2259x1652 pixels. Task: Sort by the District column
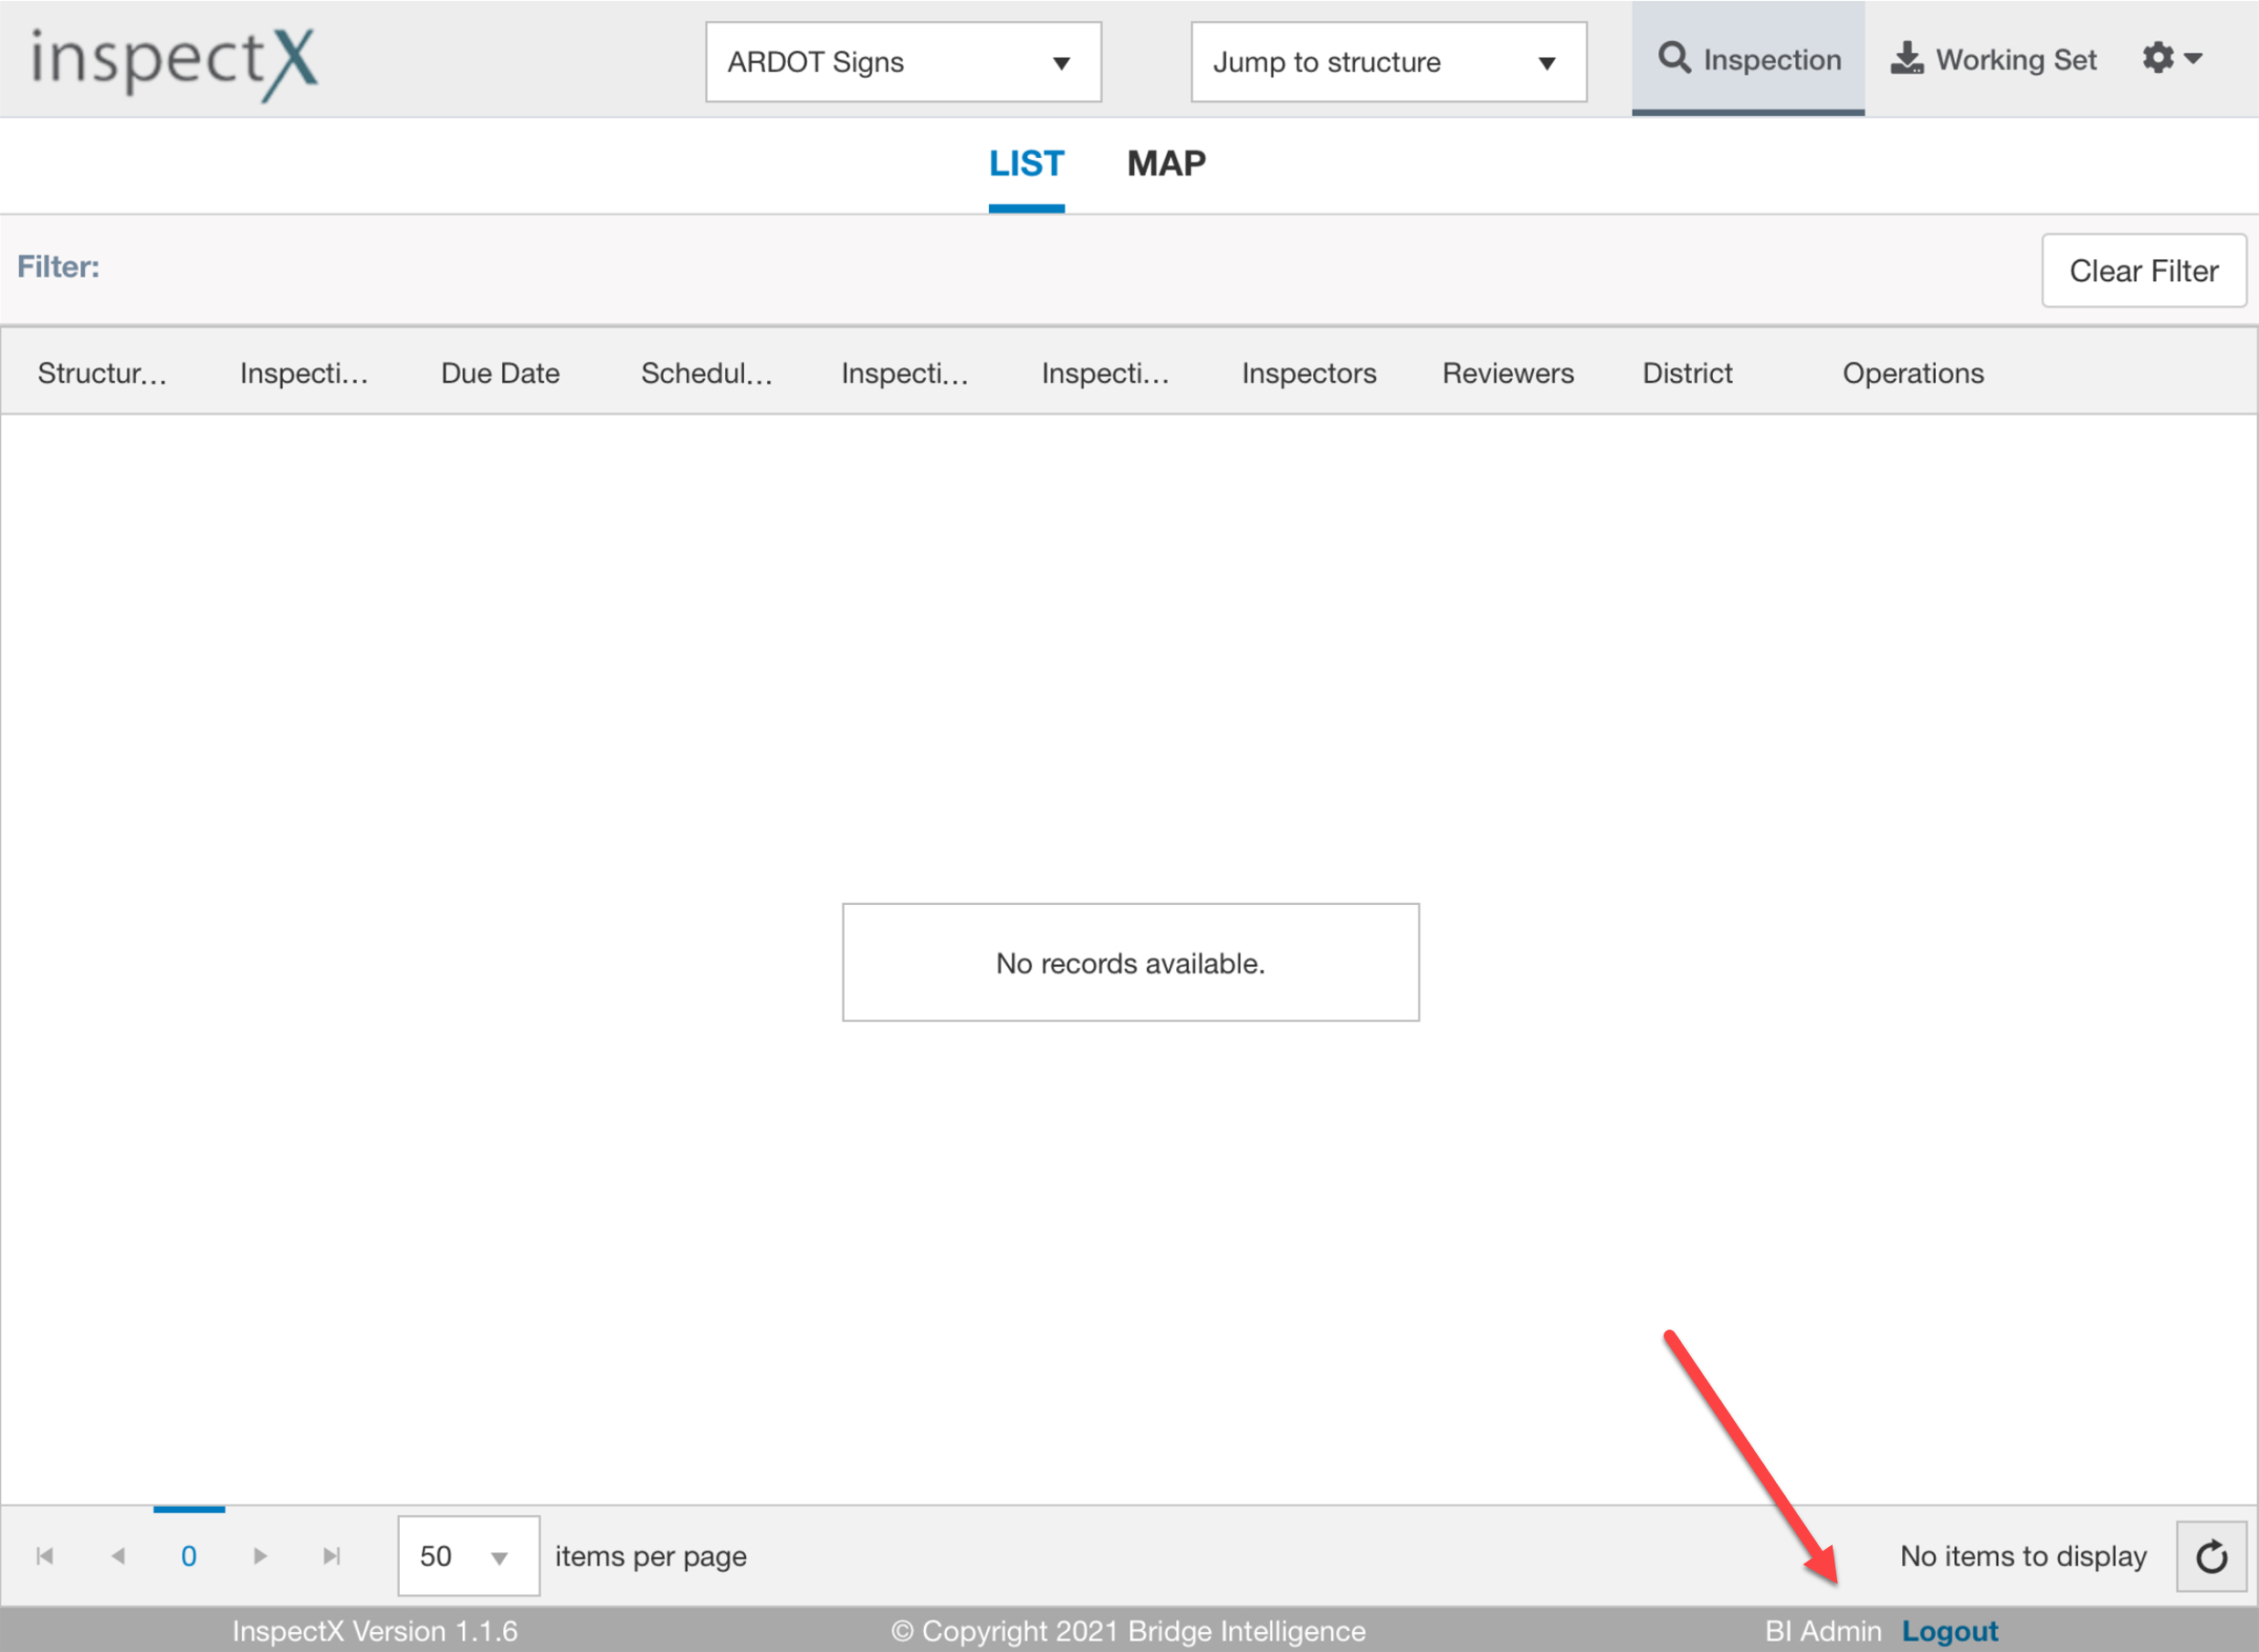(1687, 373)
